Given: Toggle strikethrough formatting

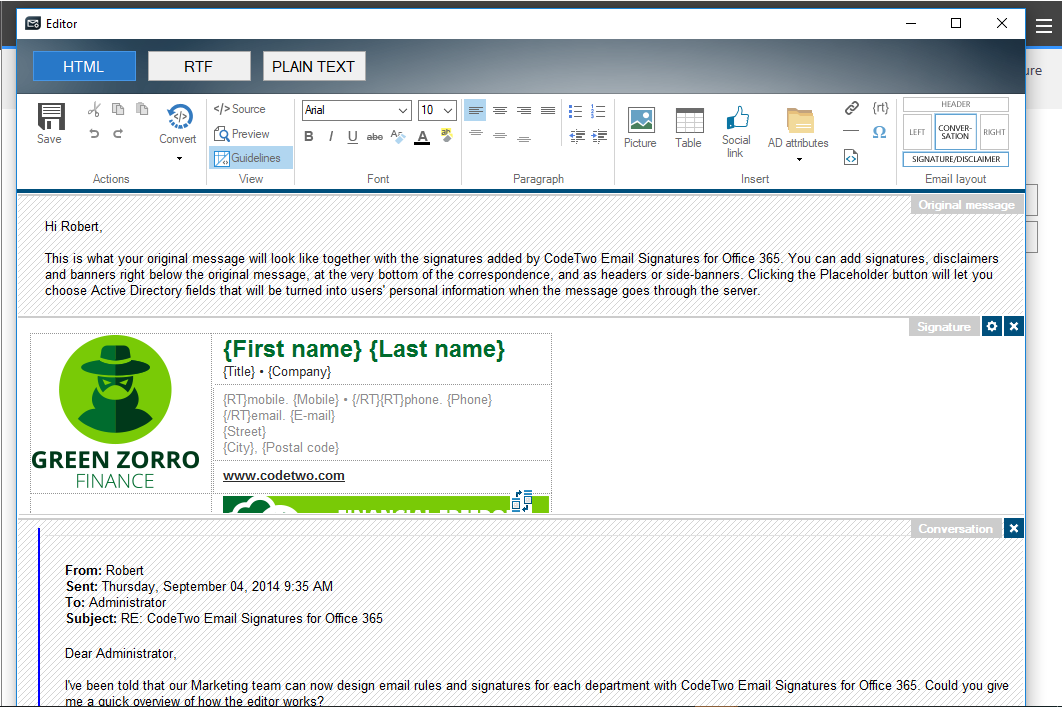Looking at the screenshot, I should pos(375,136).
